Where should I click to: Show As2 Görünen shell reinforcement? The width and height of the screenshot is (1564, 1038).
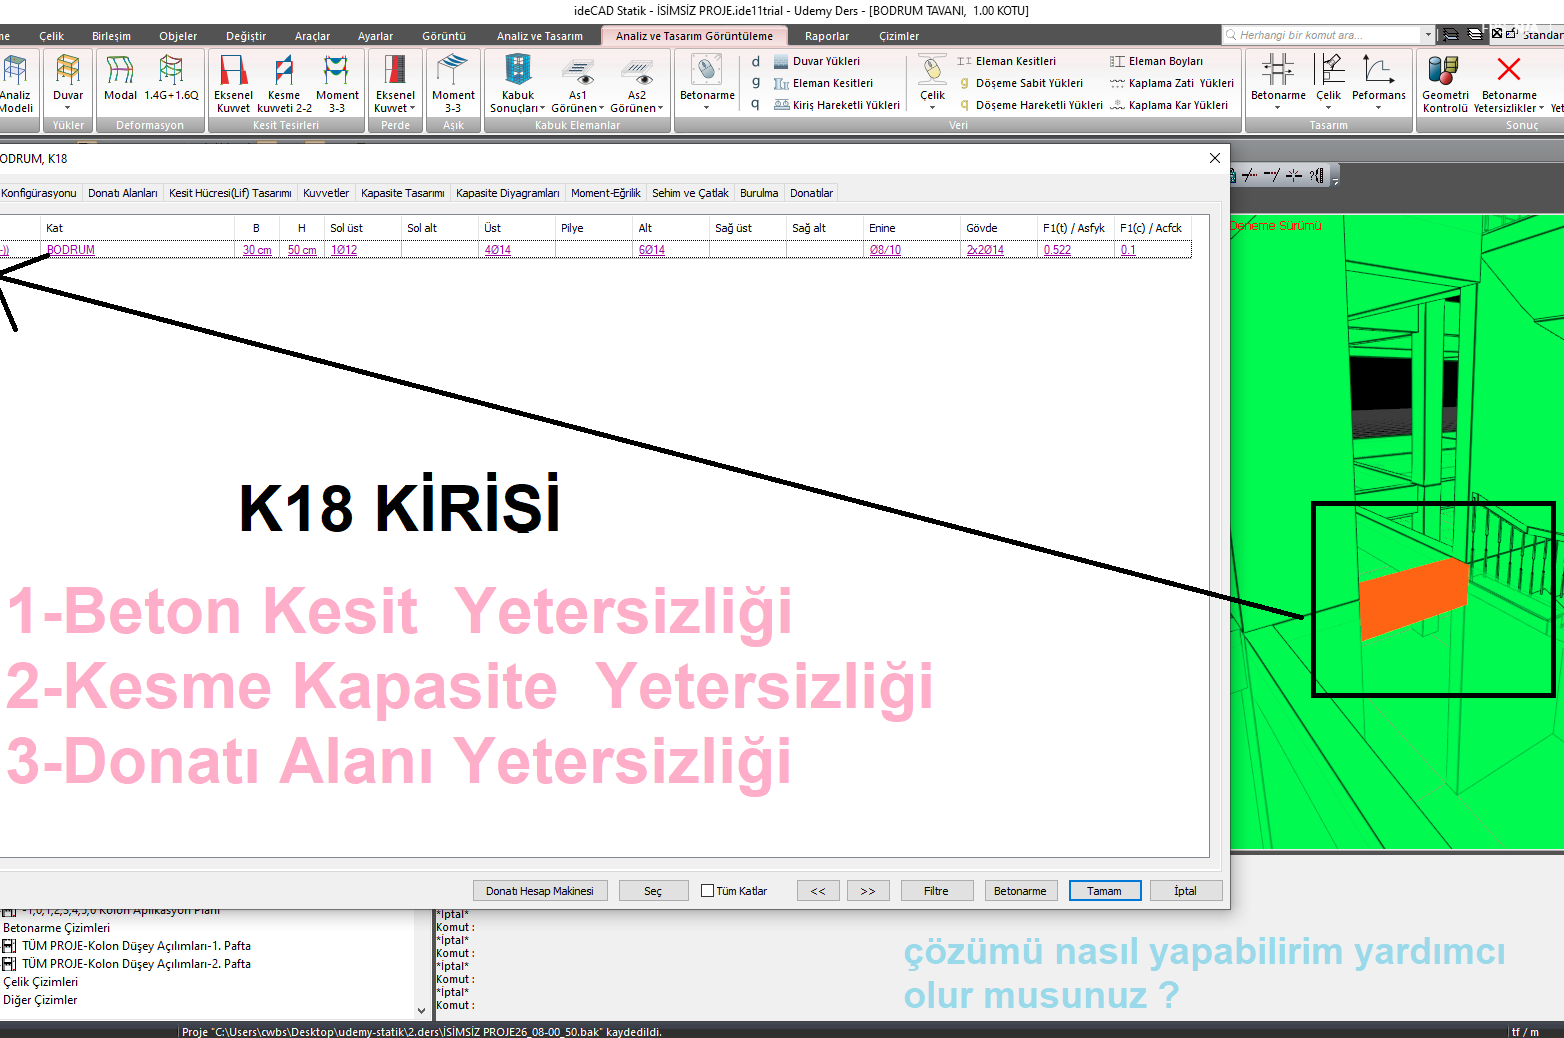pyautogui.click(x=637, y=84)
